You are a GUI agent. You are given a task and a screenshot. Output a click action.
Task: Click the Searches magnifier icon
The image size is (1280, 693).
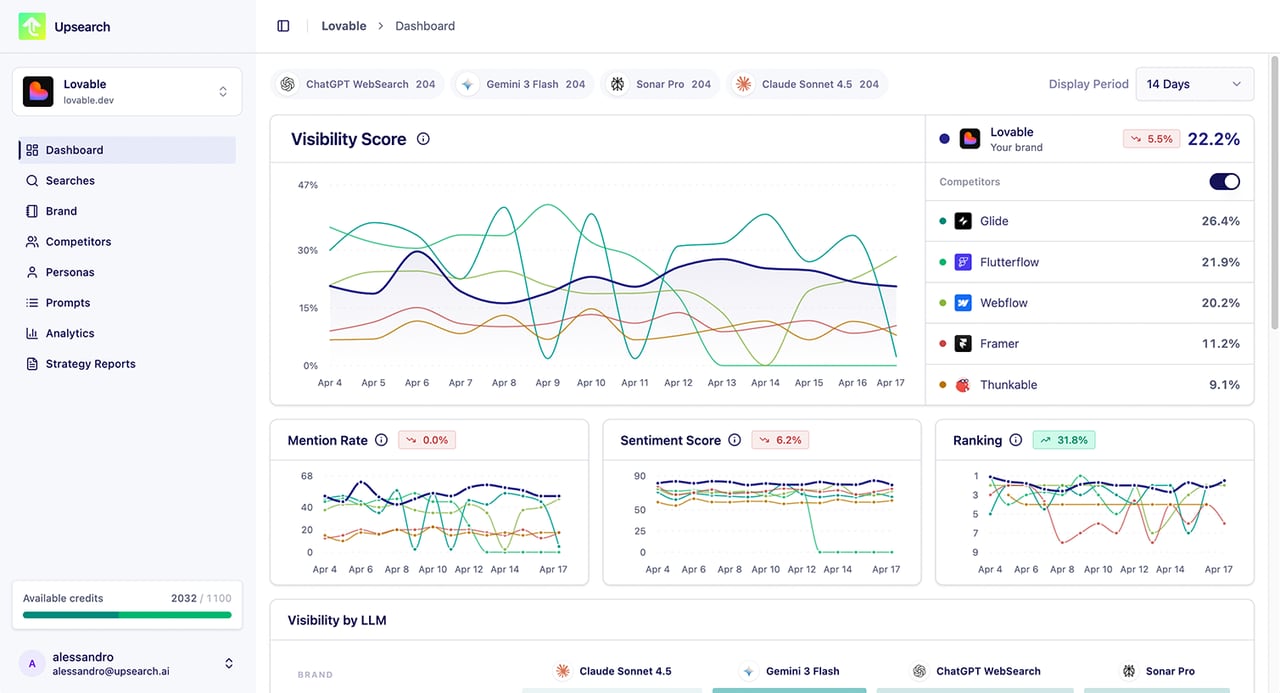click(32, 181)
